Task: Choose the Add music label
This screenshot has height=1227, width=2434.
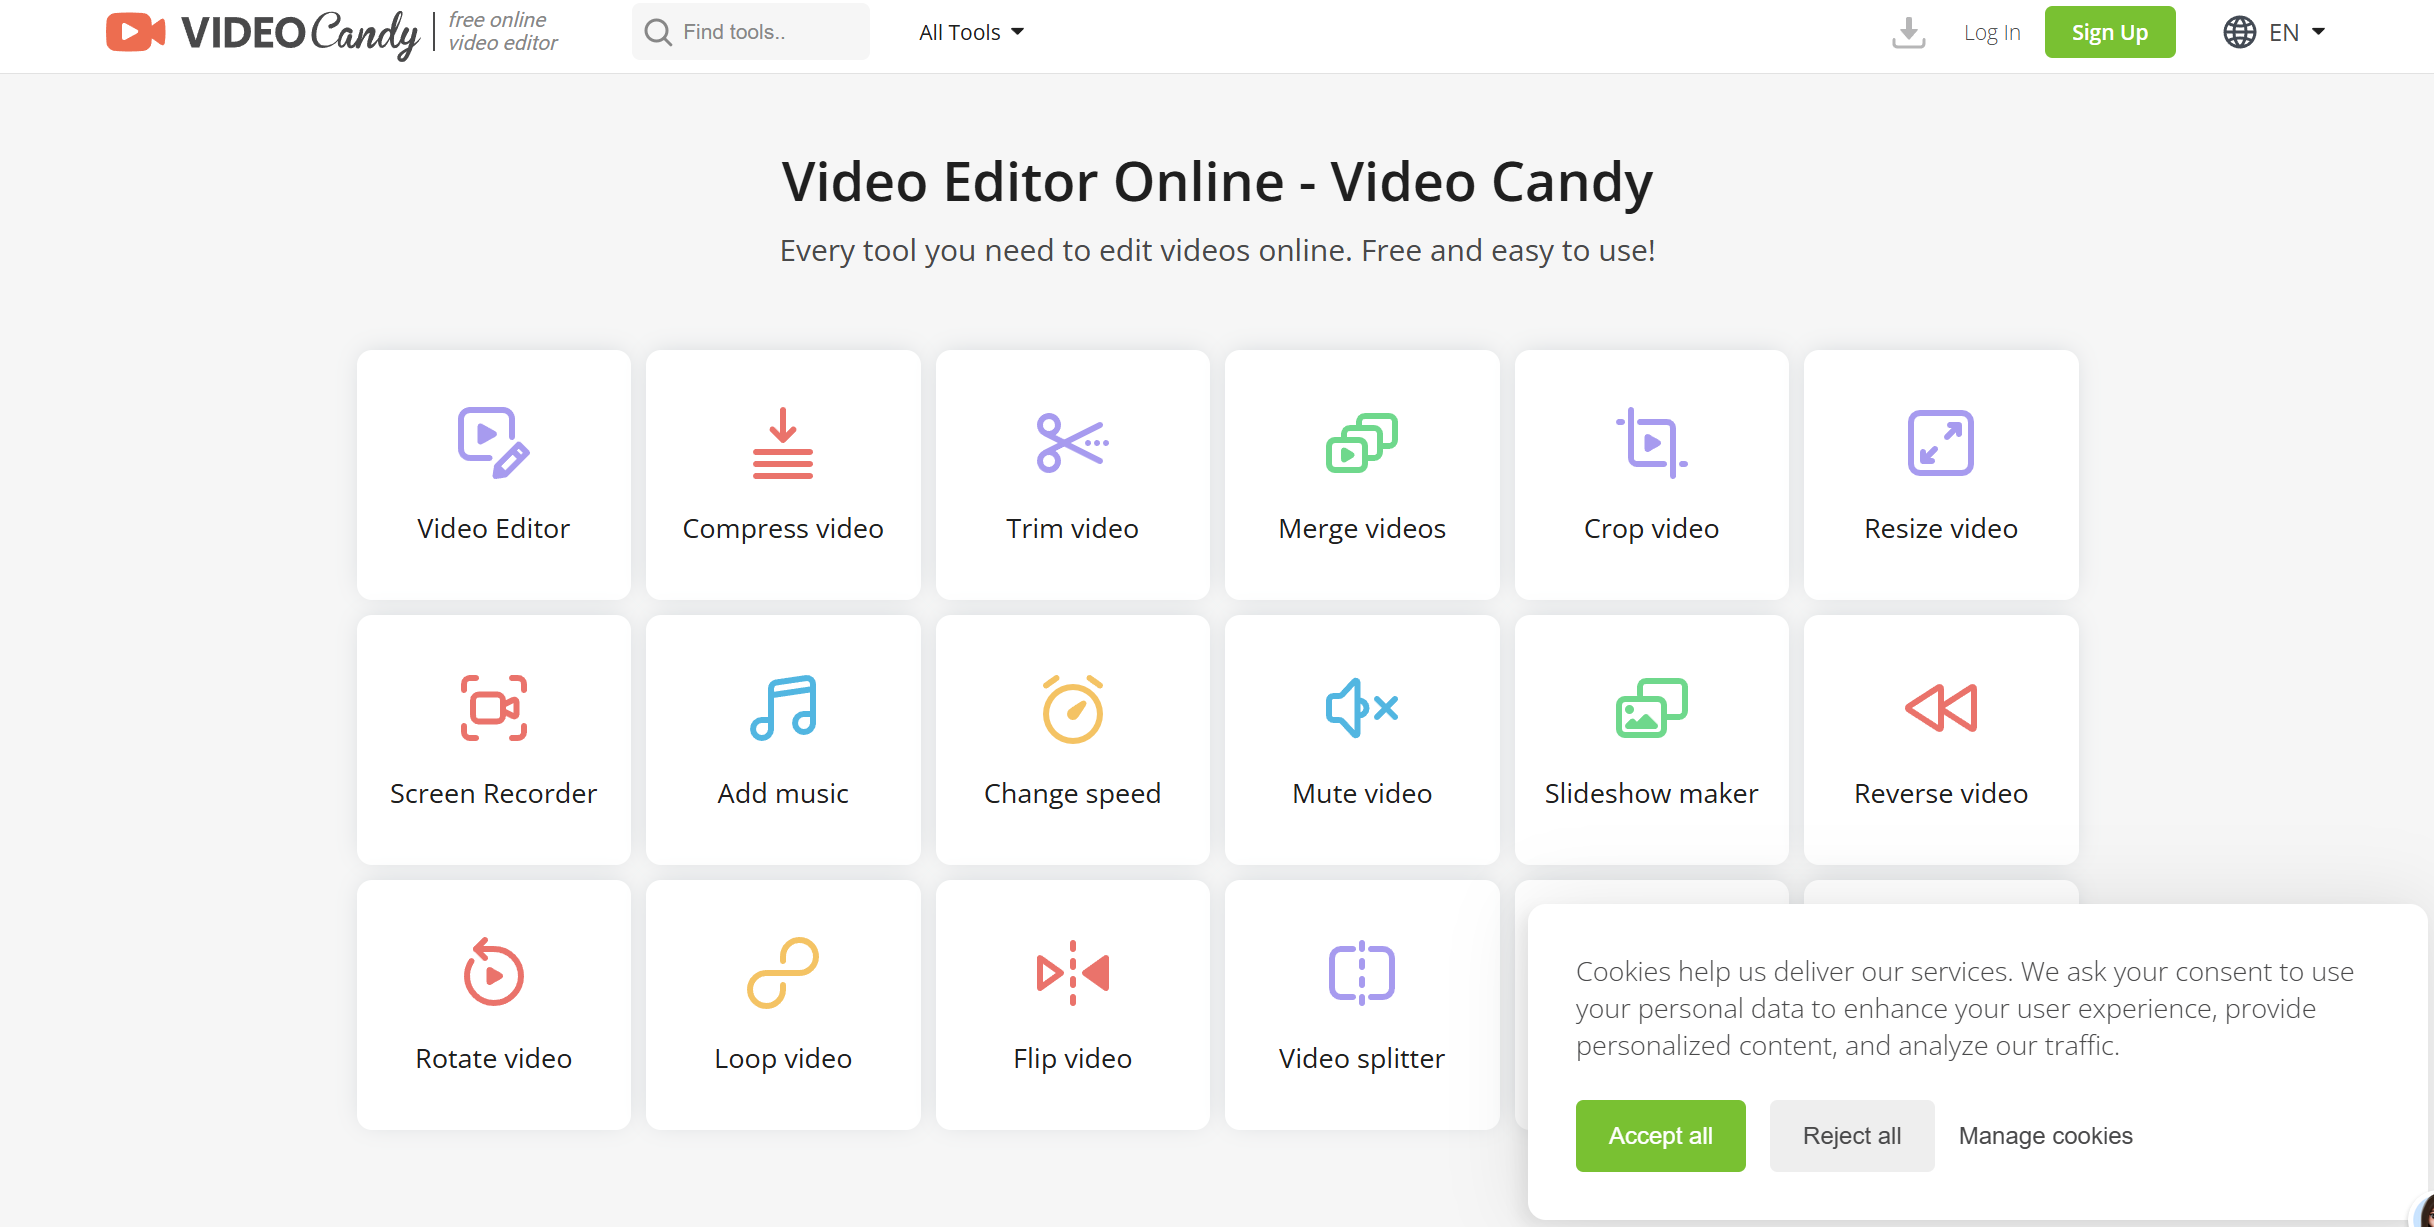Action: click(783, 793)
